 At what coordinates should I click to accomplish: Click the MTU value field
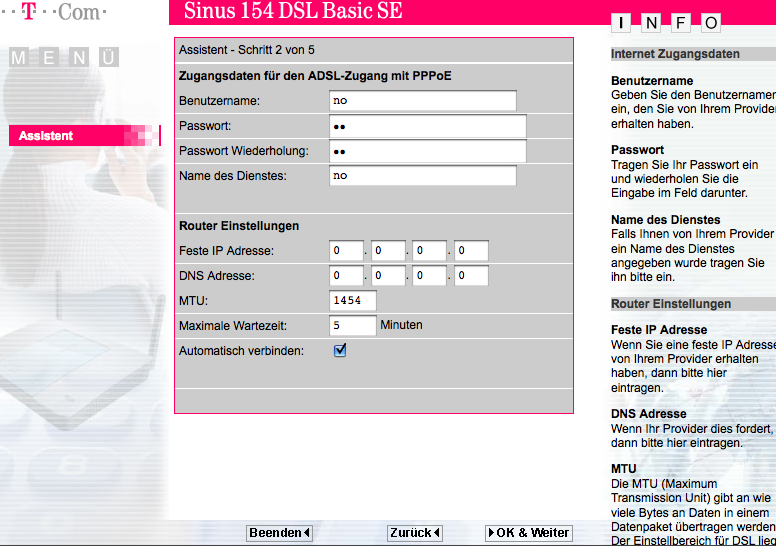coord(352,300)
